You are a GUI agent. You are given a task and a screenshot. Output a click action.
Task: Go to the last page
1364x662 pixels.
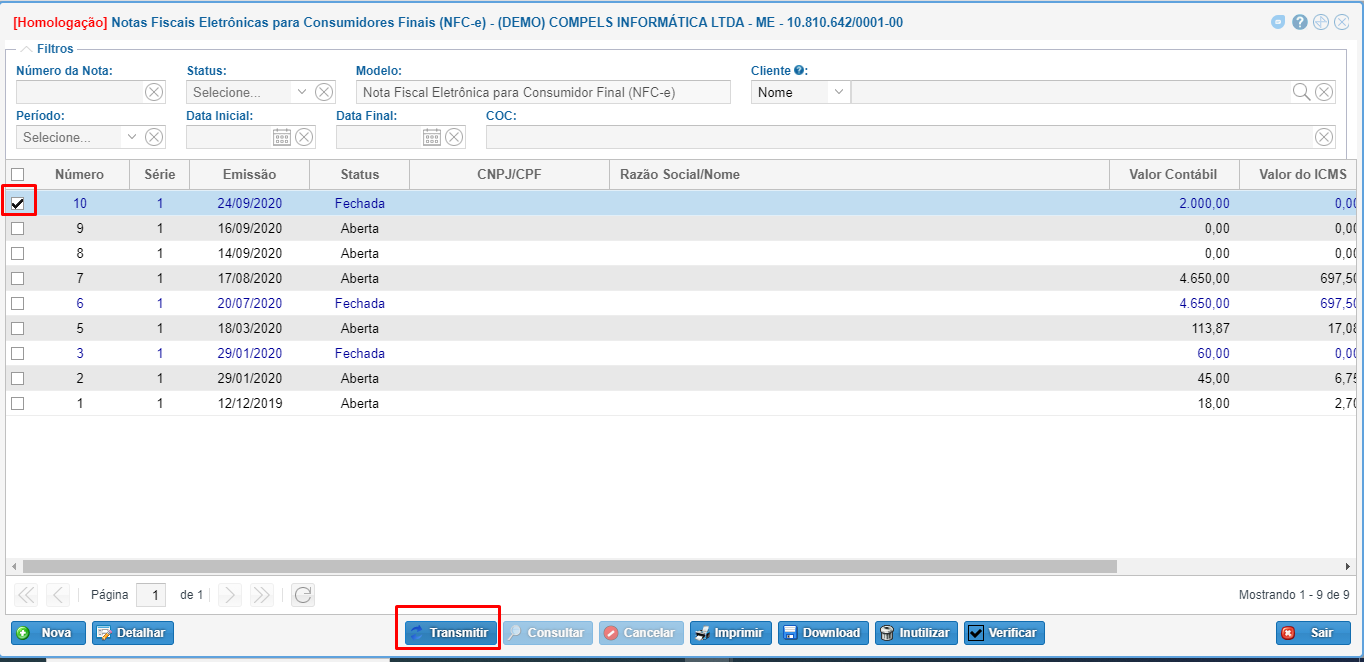(x=262, y=595)
